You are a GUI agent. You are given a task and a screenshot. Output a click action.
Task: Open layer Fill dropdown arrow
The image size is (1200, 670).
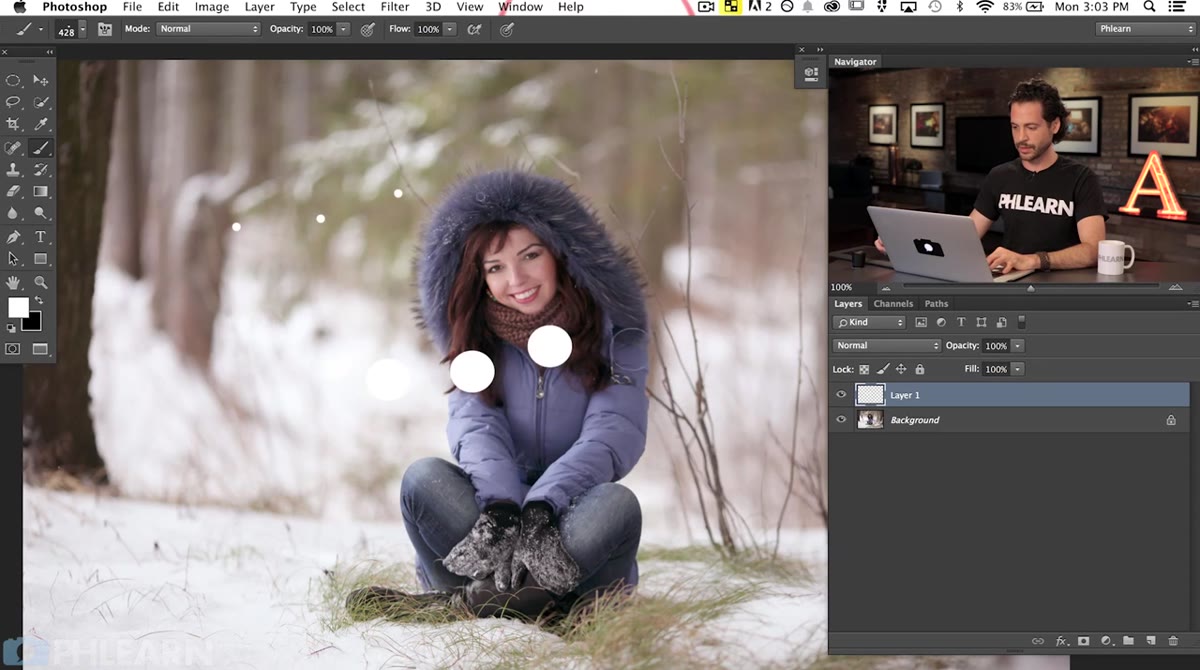coord(1018,369)
